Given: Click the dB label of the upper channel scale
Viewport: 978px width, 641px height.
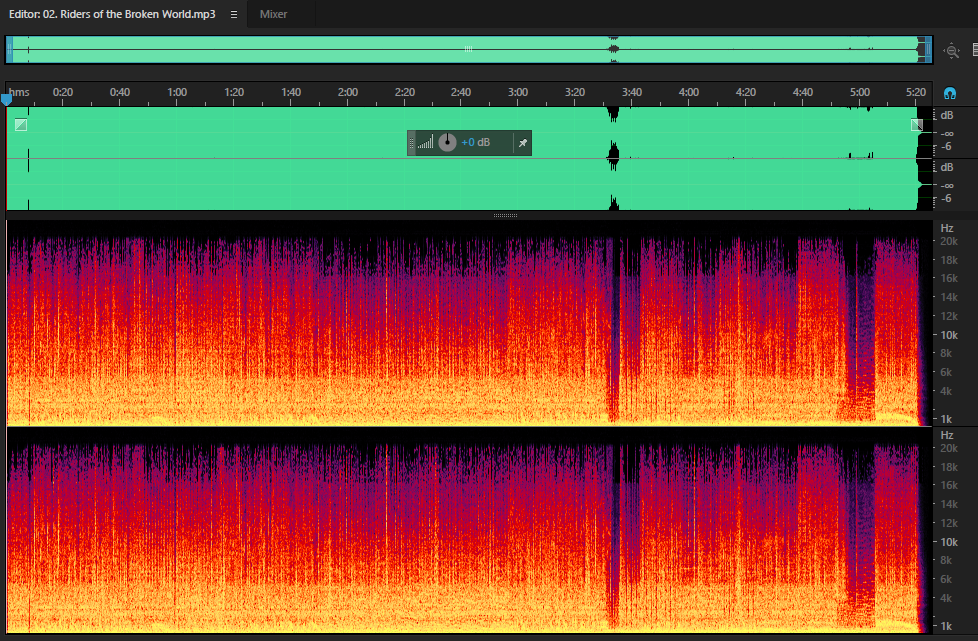Looking at the screenshot, I should pyautogui.click(x=947, y=115).
